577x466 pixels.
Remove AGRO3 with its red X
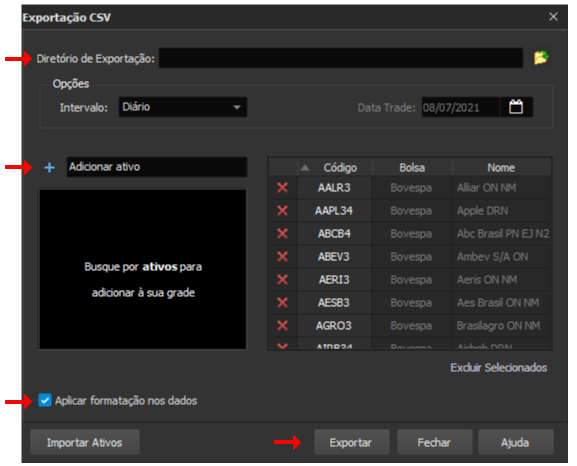click(x=282, y=325)
